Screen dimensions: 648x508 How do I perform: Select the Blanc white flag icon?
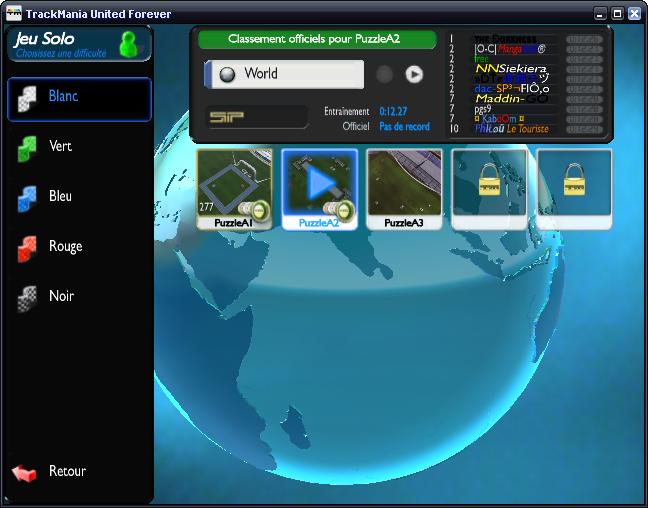pyautogui.click(x=27, y=98)
